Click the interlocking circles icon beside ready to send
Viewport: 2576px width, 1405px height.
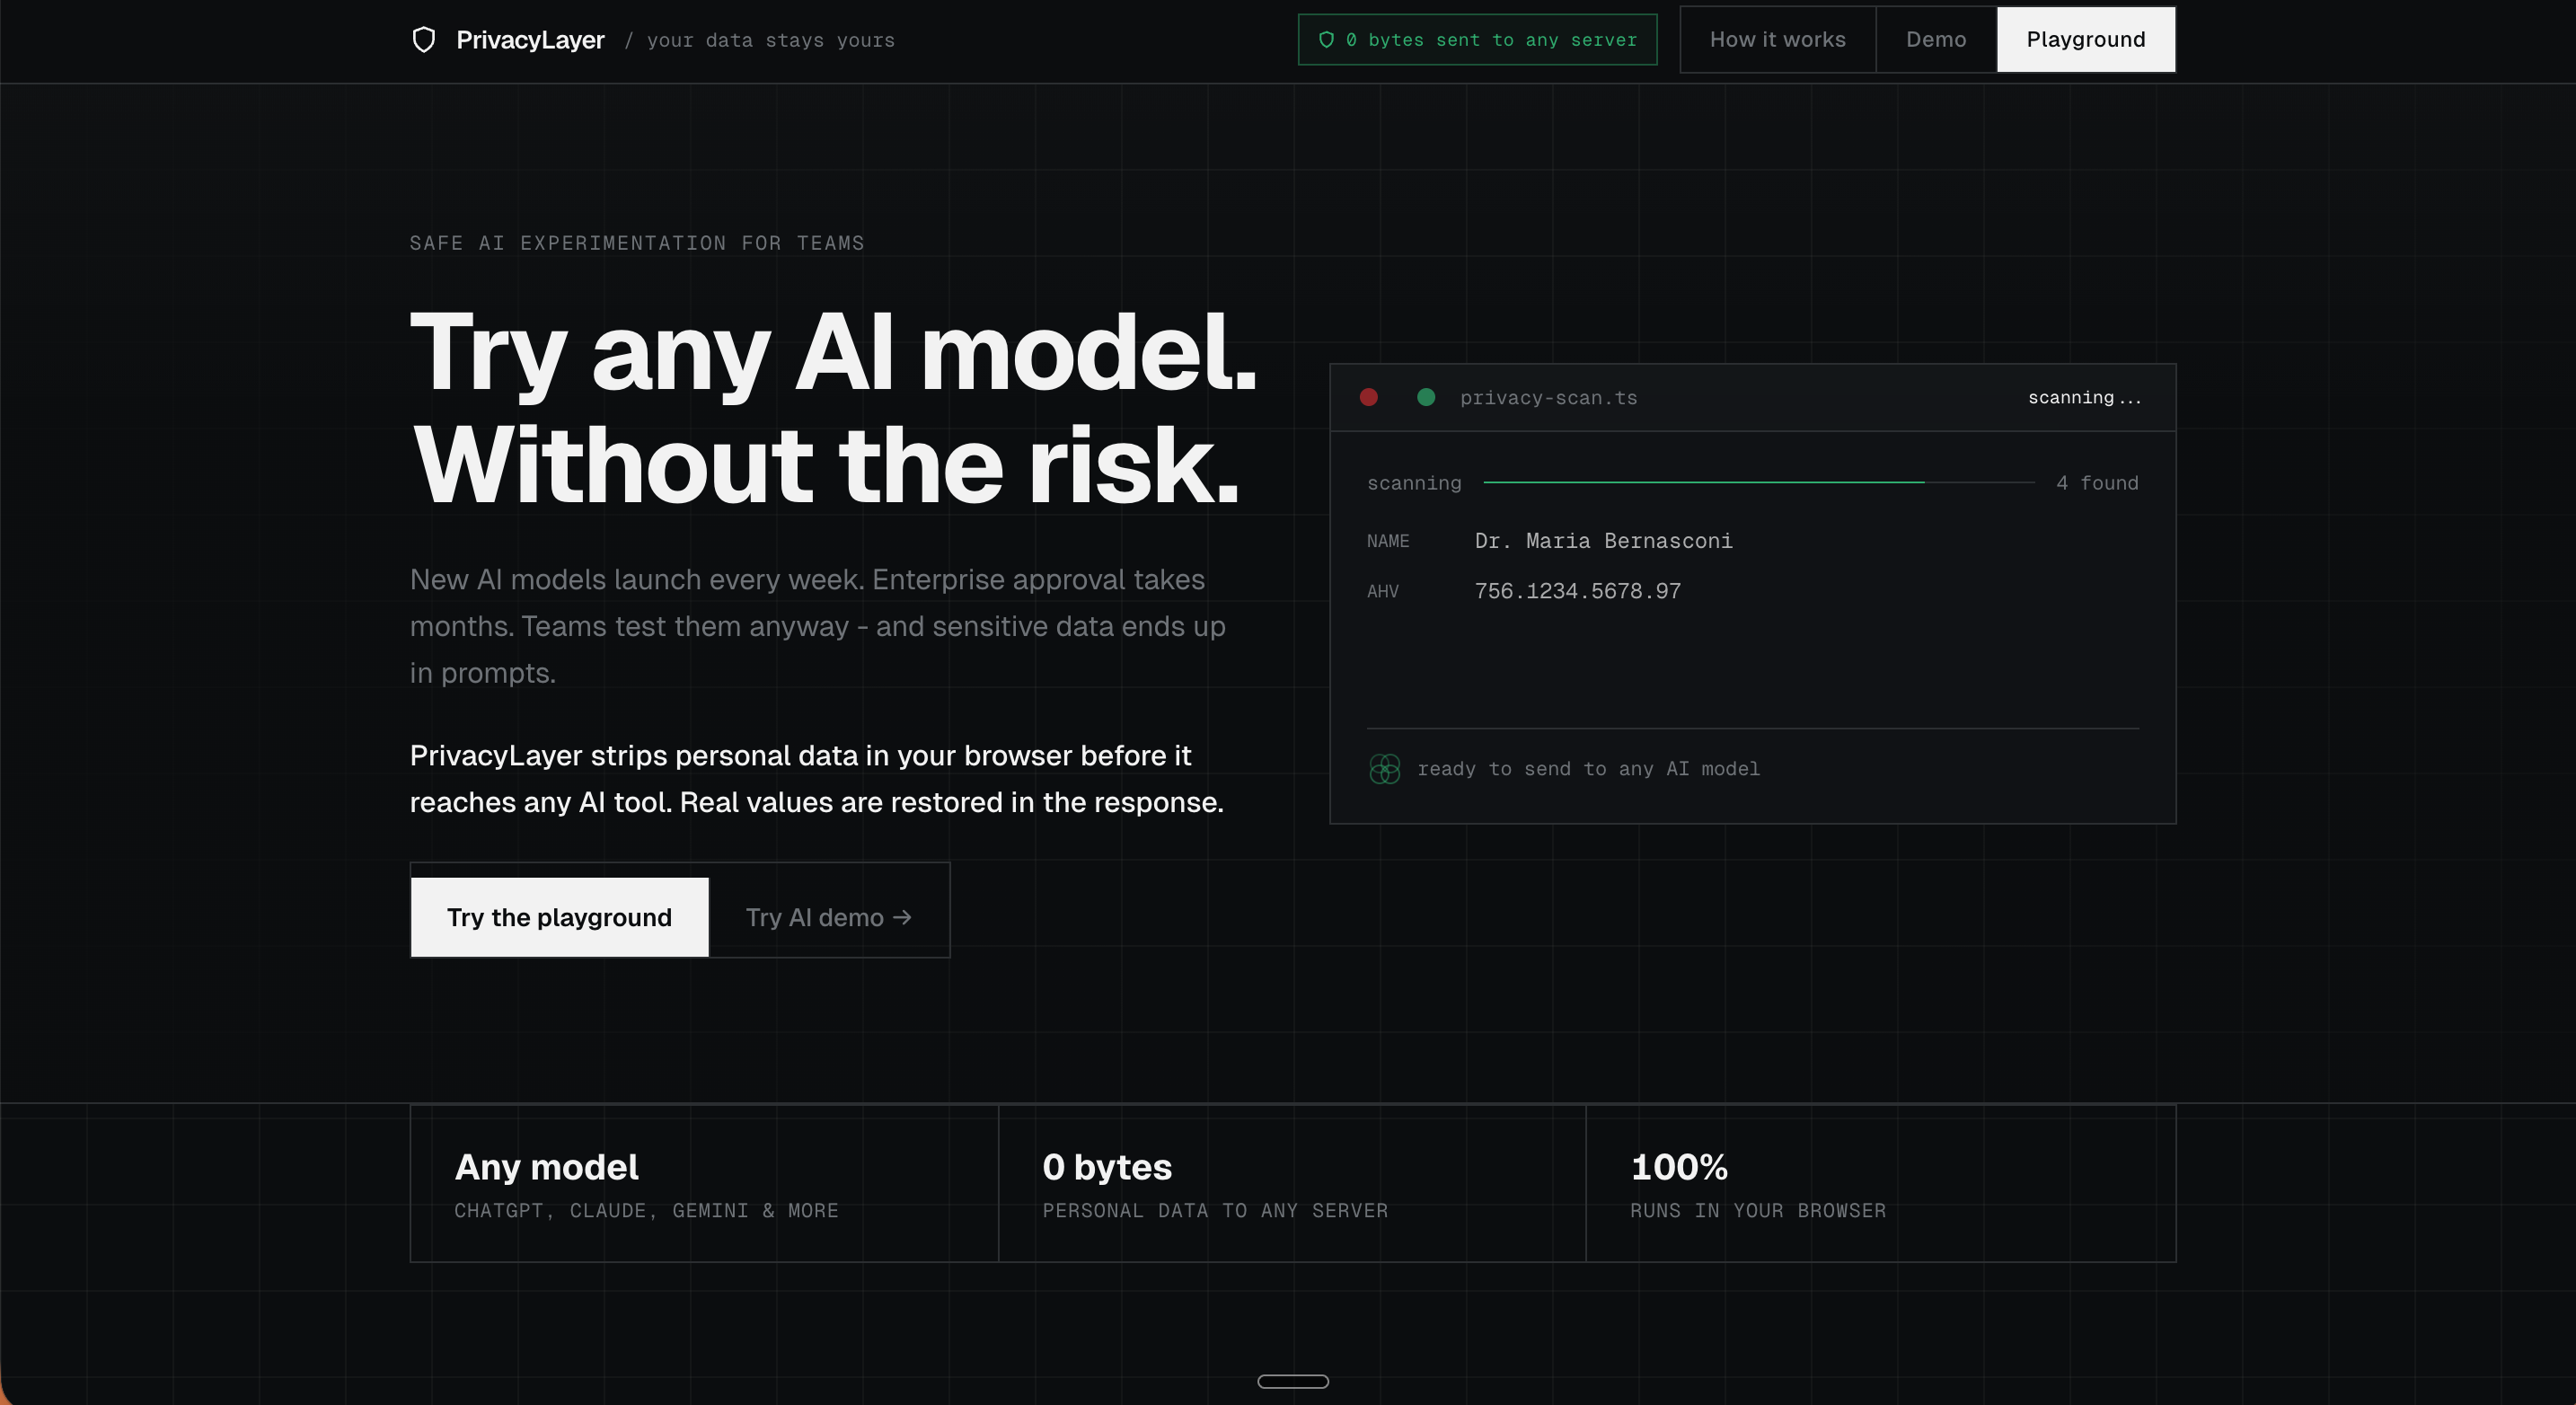(1385, 769)
